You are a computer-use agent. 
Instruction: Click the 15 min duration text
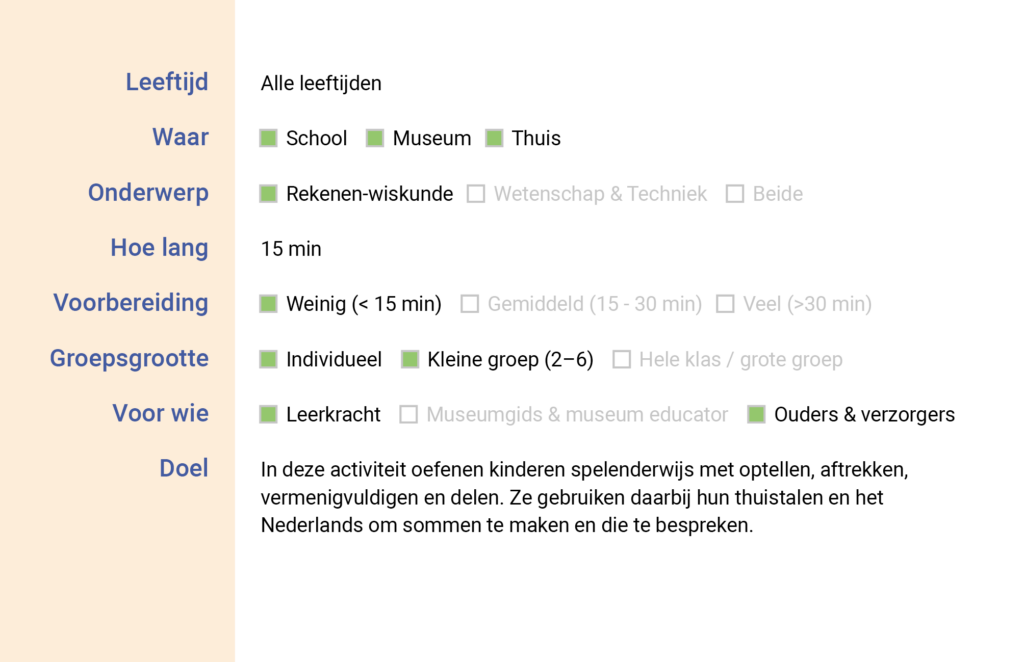[291, 249]
